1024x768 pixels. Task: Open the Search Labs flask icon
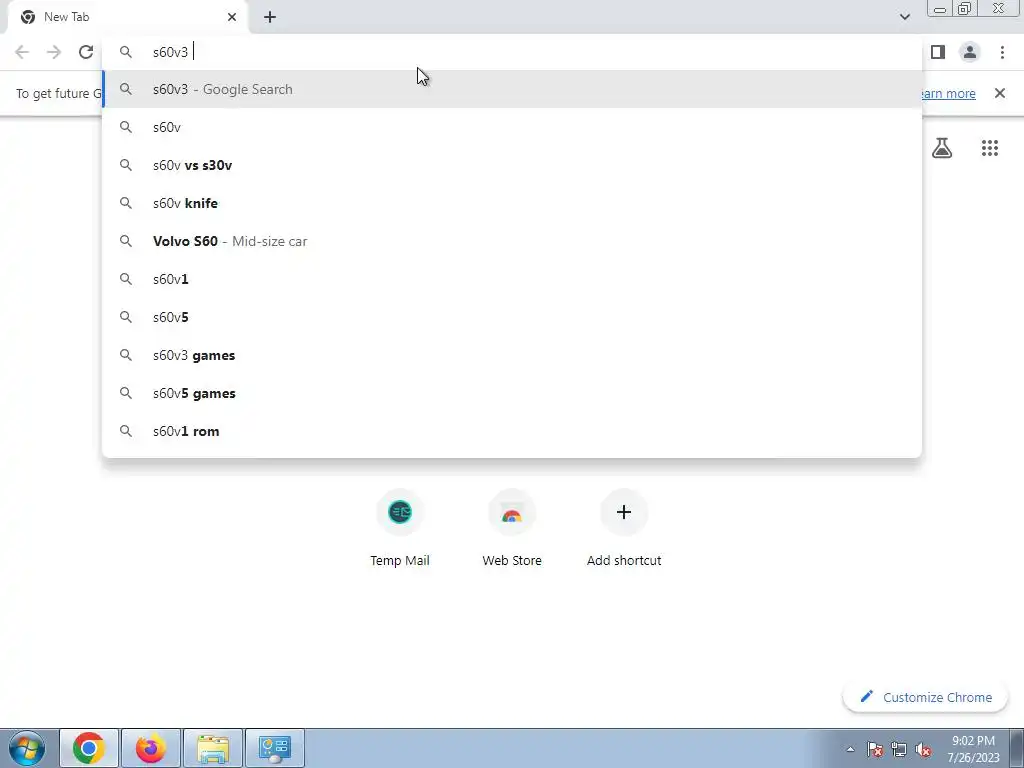[x=942, y=148]
